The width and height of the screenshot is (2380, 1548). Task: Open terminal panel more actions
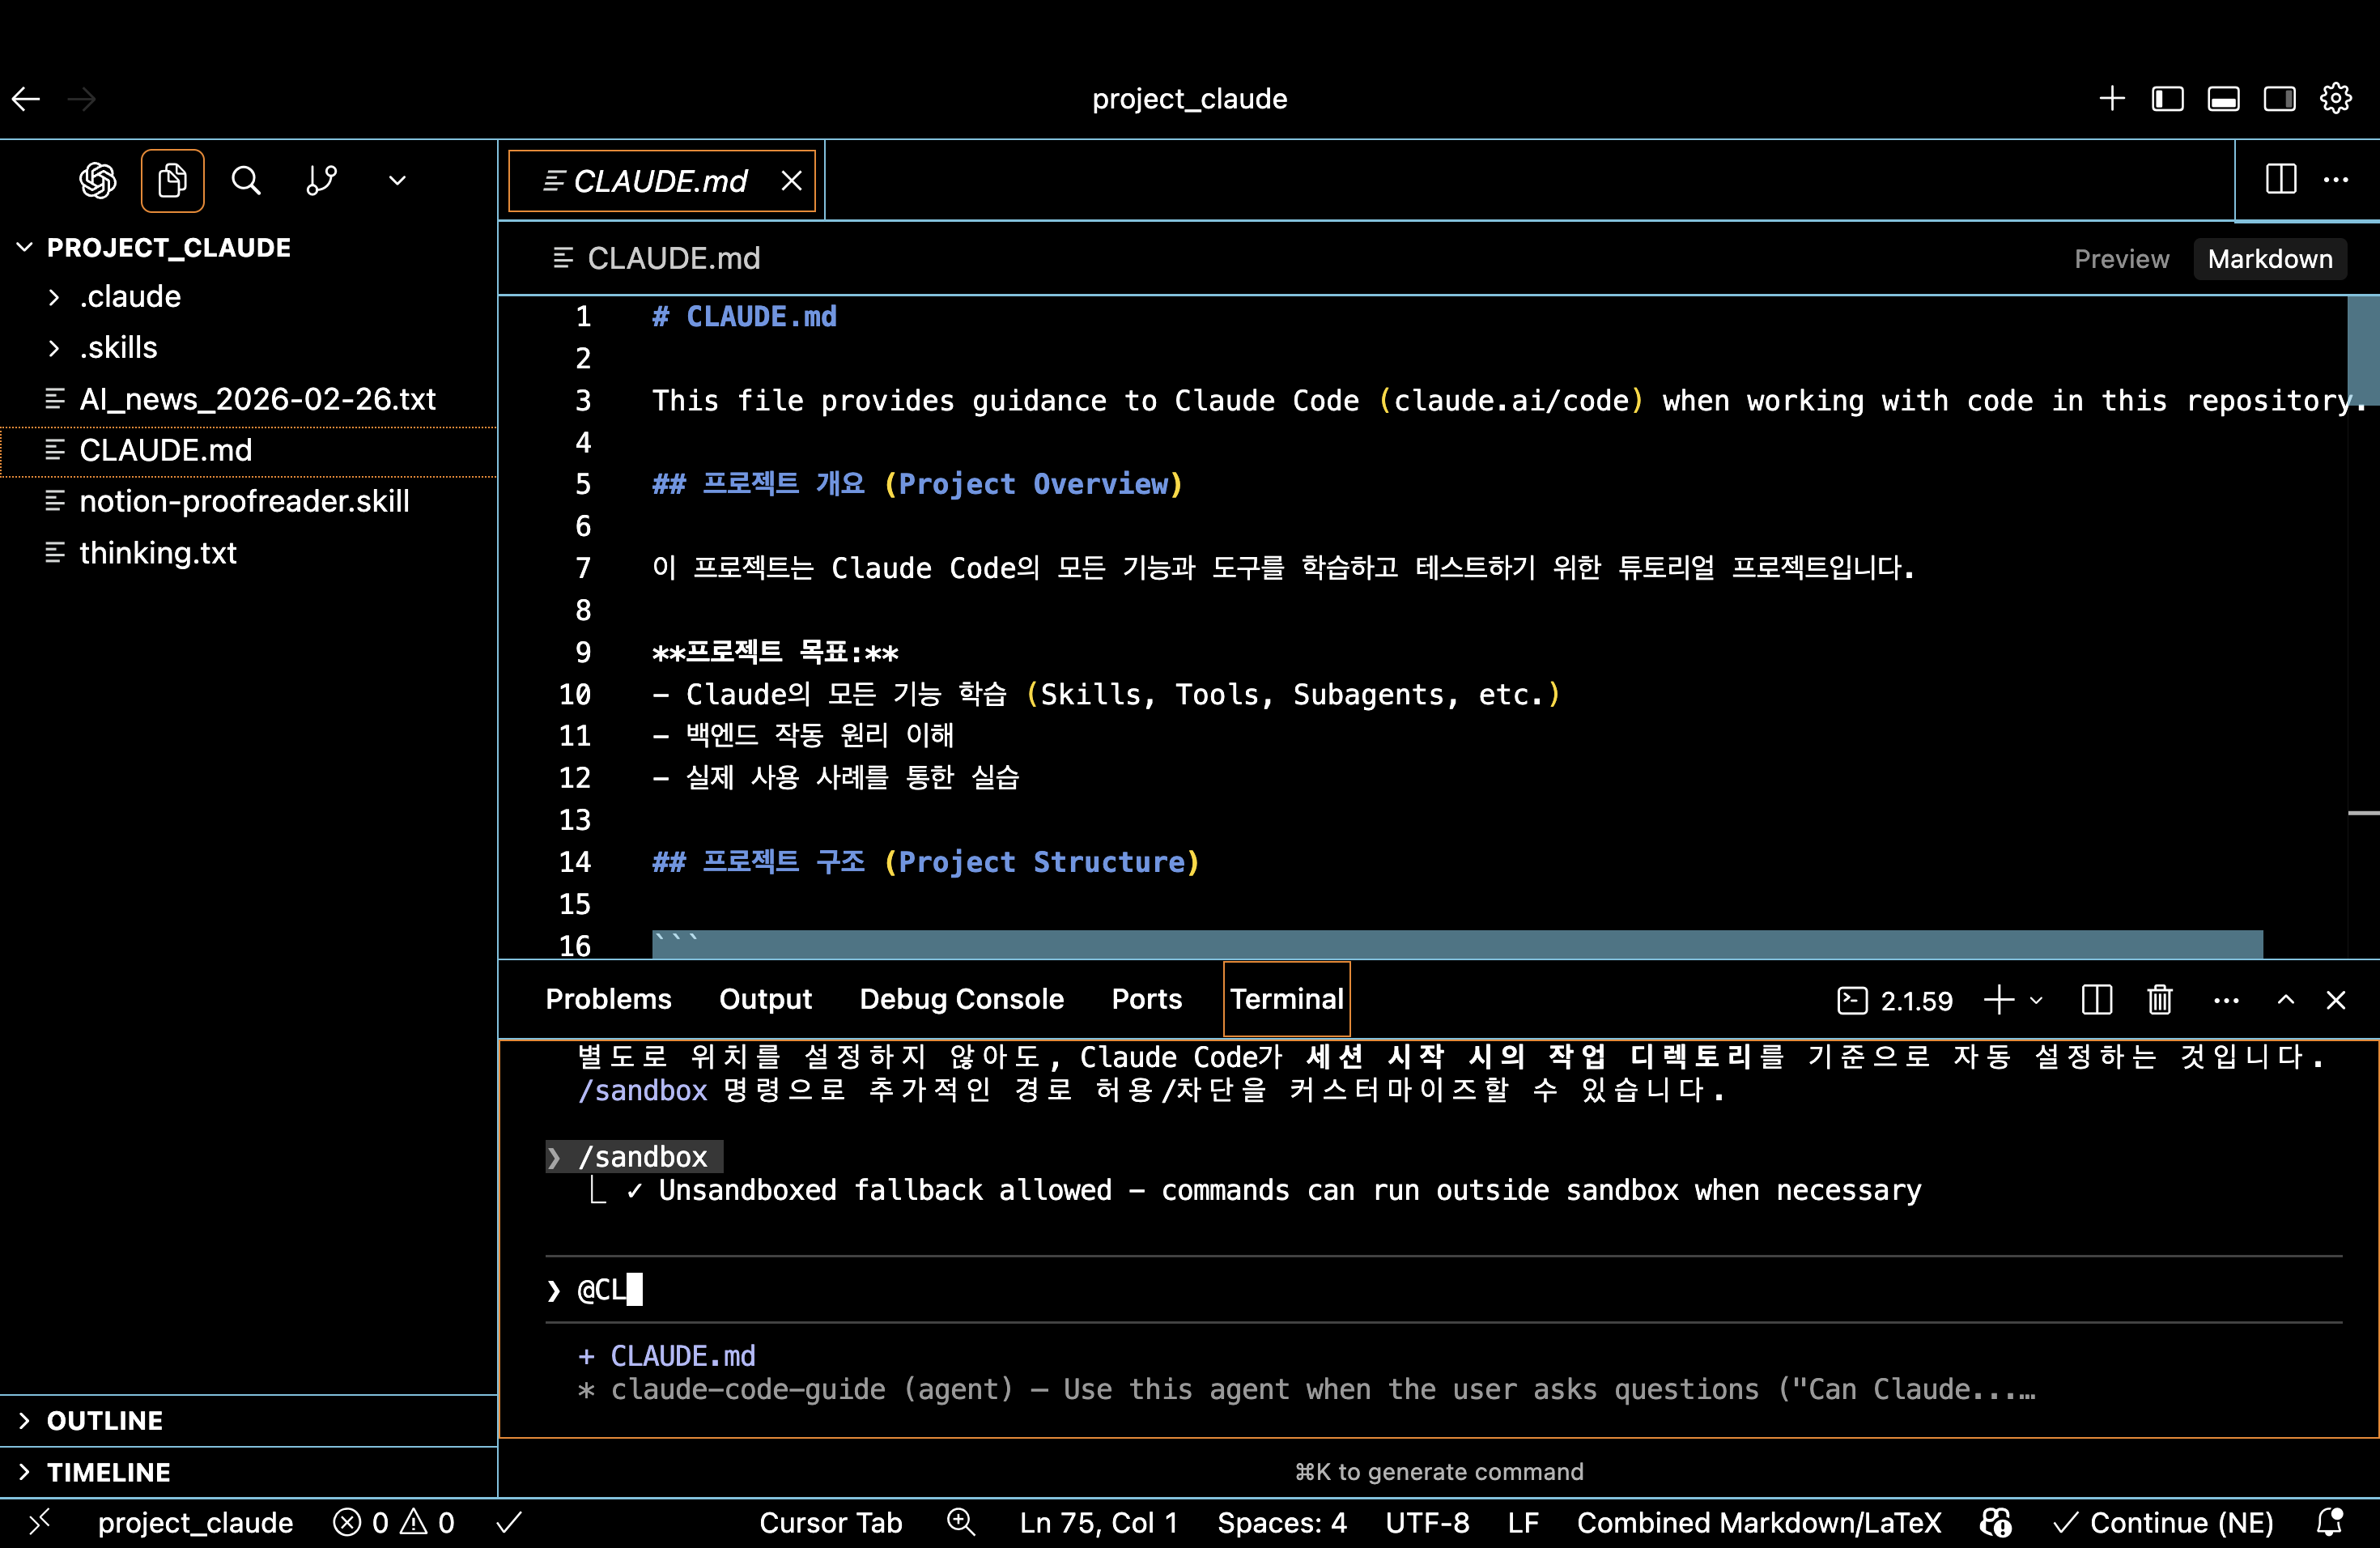tap(2226, 1000)
